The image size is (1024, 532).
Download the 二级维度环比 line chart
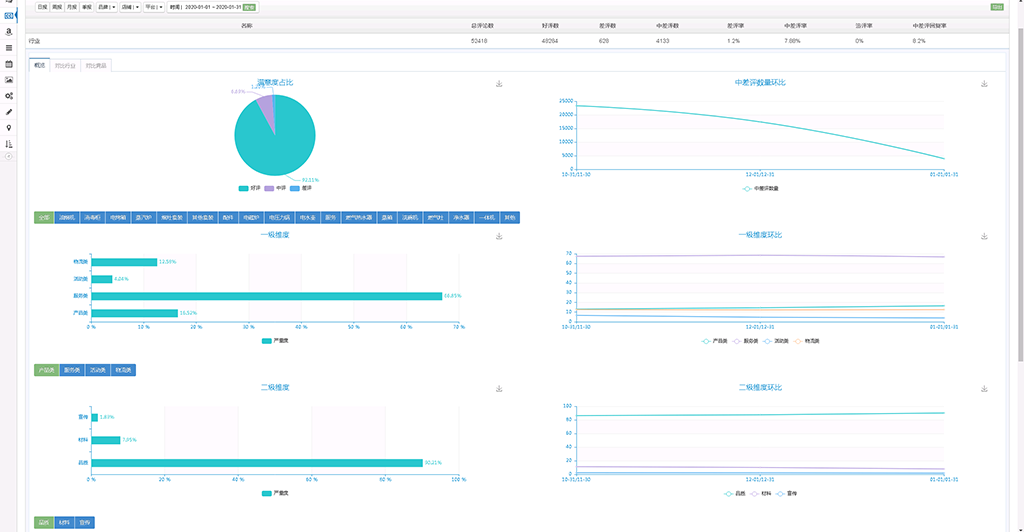pyautogui.click(x=984, y=389)
